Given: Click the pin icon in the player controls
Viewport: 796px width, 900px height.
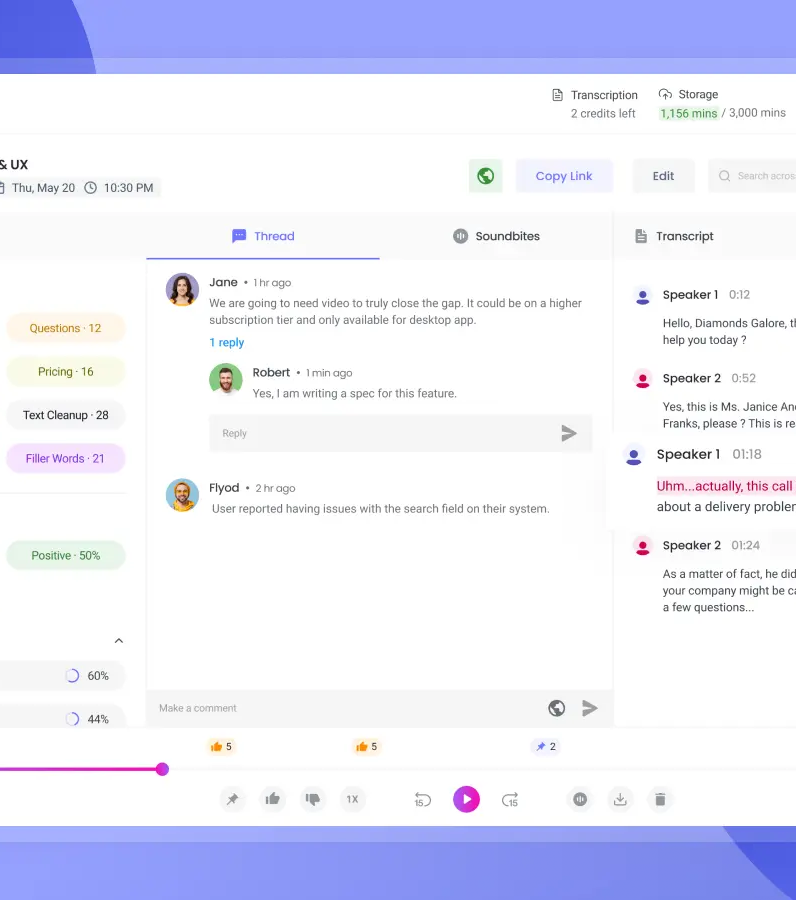Looking at the screenshot, I should pyautogui.click(x=232, y=799).
